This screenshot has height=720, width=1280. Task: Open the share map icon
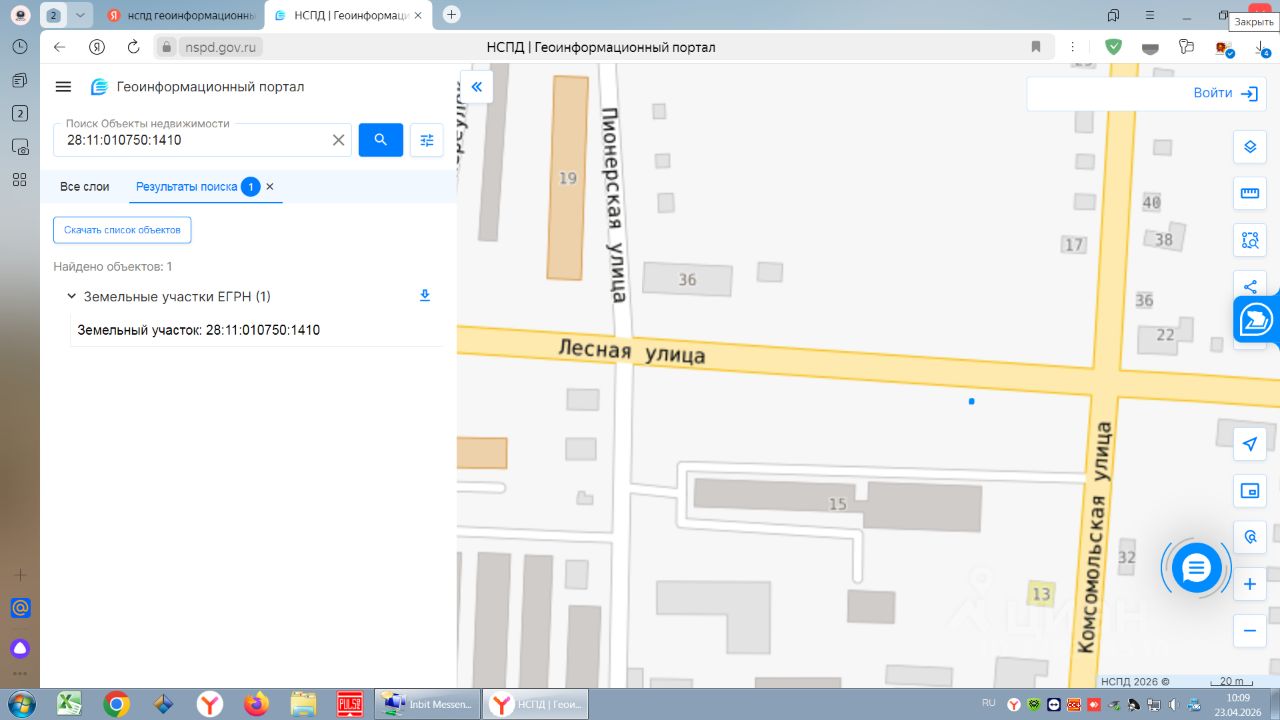[1249, 286]
